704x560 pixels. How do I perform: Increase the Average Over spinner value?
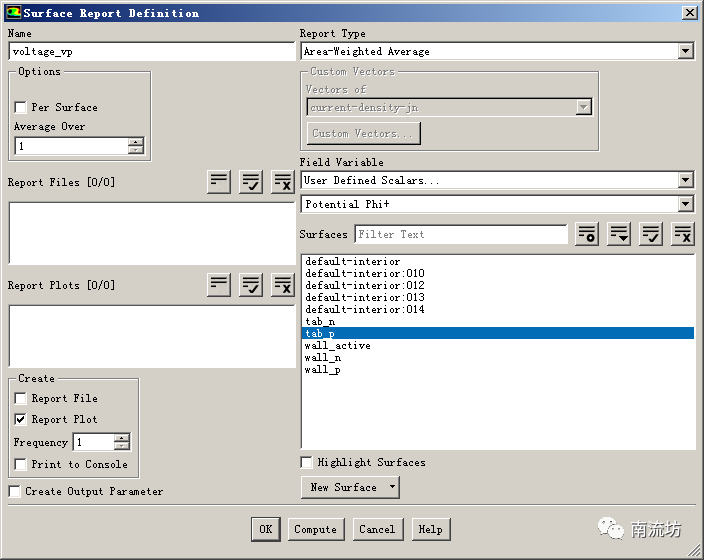(136, 142)
